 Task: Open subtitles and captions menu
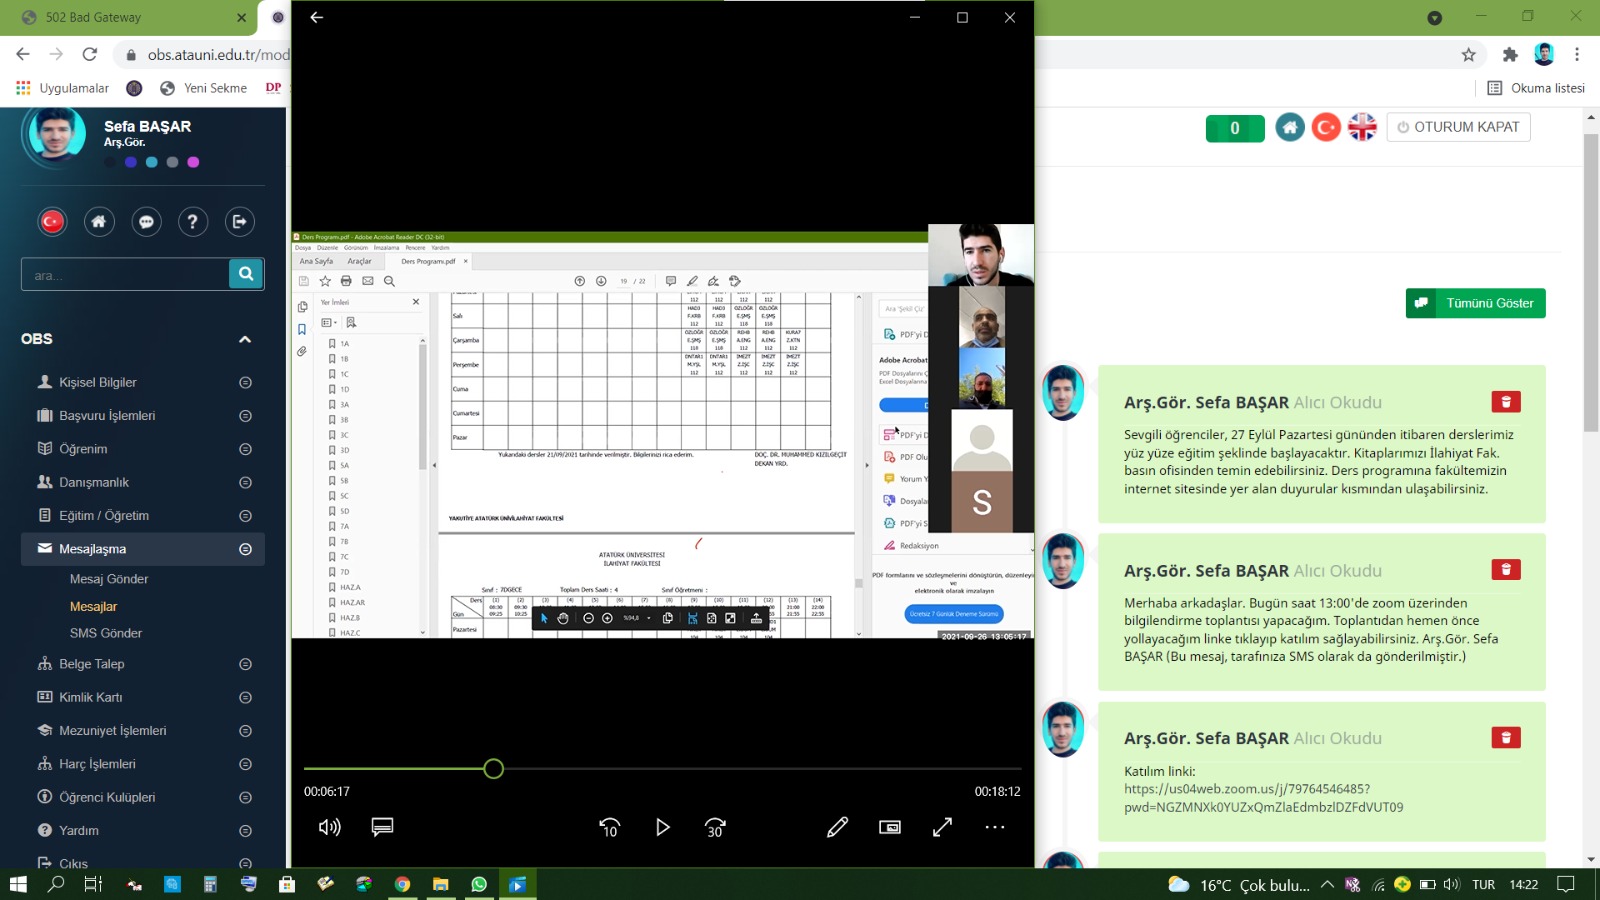click(x=382, y=827)
